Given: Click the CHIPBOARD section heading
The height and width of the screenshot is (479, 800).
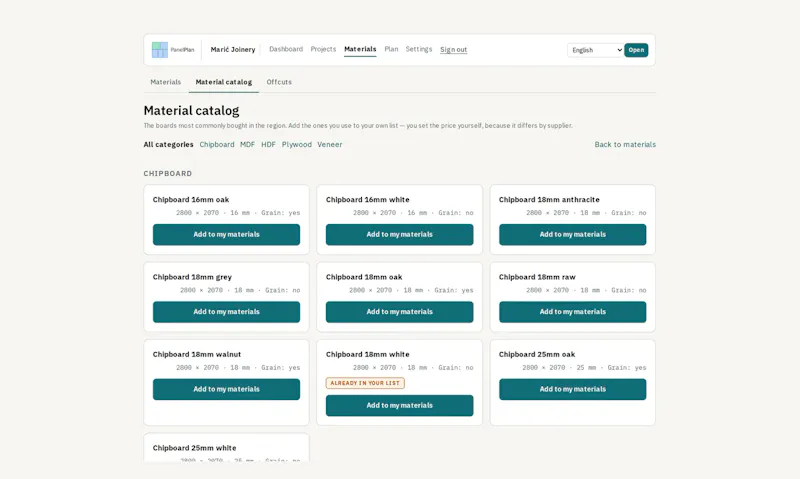Looking at the screenshot, I should tap(168, 173).
